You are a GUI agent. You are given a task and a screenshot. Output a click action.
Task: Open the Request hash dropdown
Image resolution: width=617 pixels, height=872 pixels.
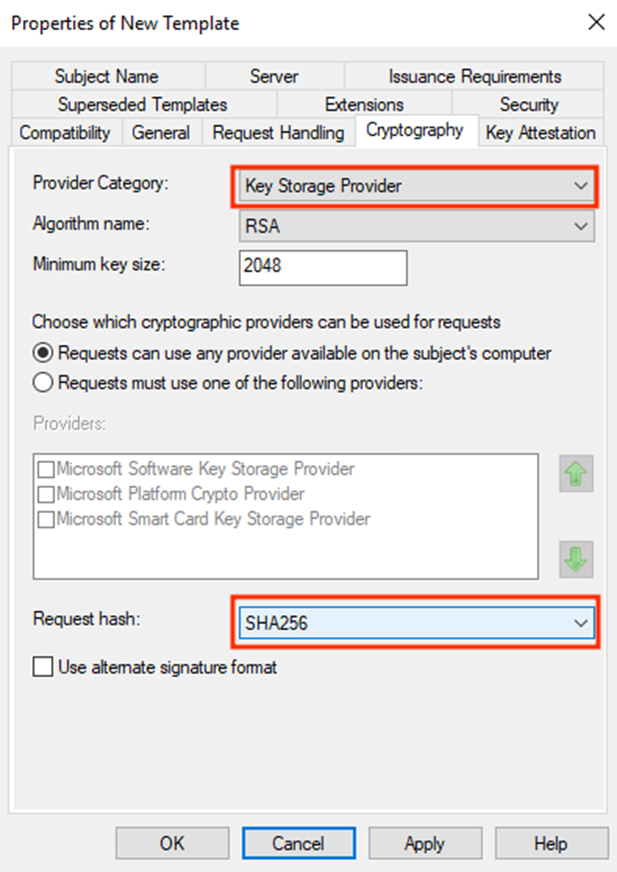point(417,623)
